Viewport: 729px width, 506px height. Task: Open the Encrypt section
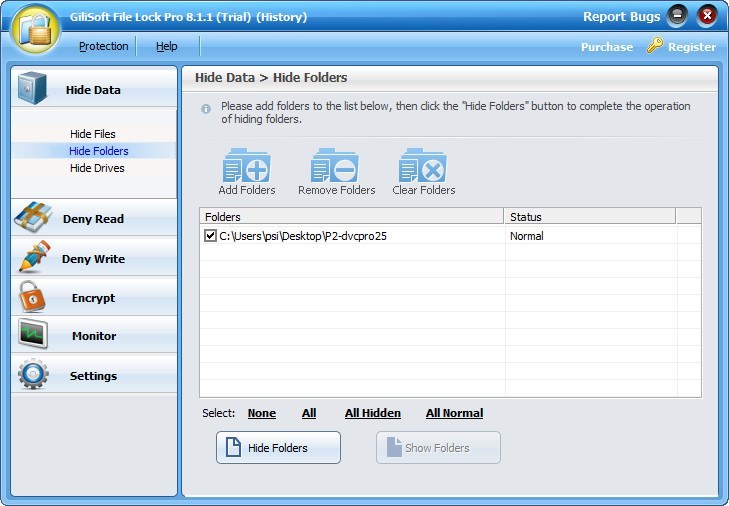pyautogui.click(x=94, y=297)
